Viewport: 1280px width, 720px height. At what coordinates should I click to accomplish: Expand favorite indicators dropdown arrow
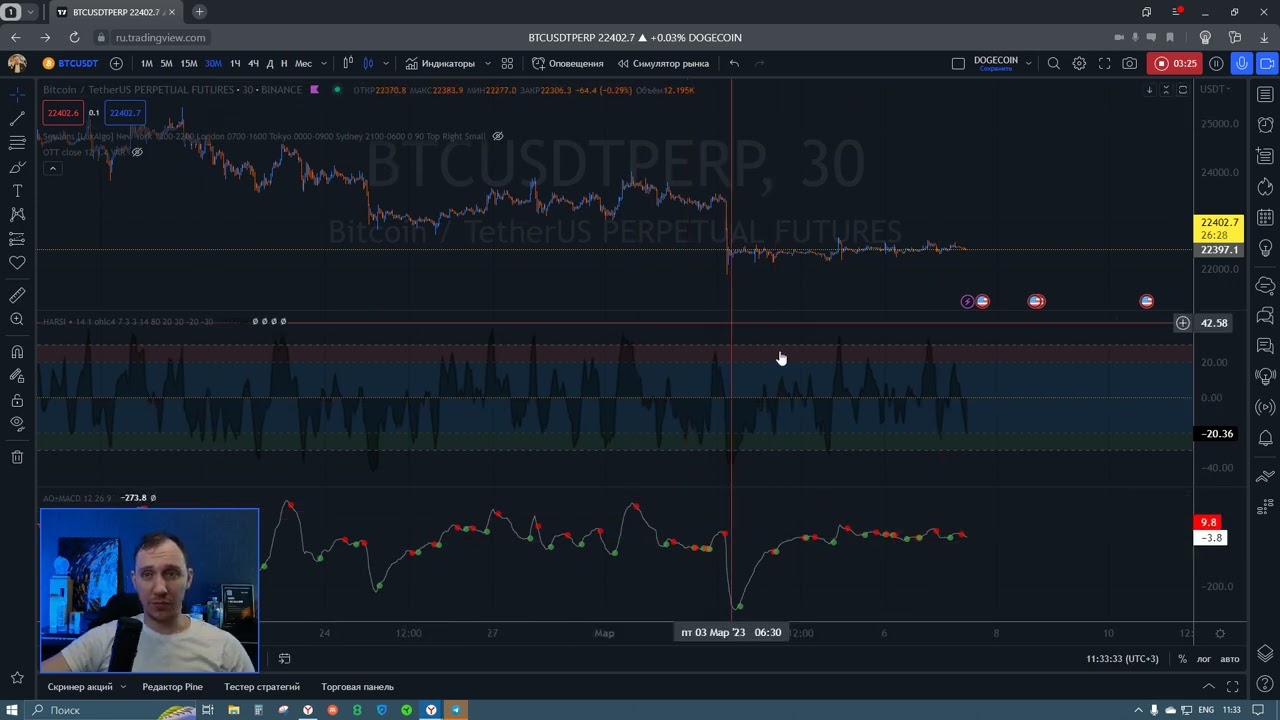point(487,63)
